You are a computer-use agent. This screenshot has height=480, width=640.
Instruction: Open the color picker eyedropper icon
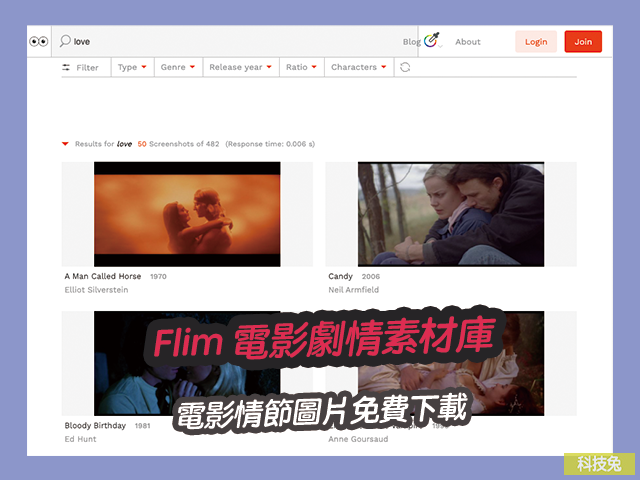(x=432, y=40)
